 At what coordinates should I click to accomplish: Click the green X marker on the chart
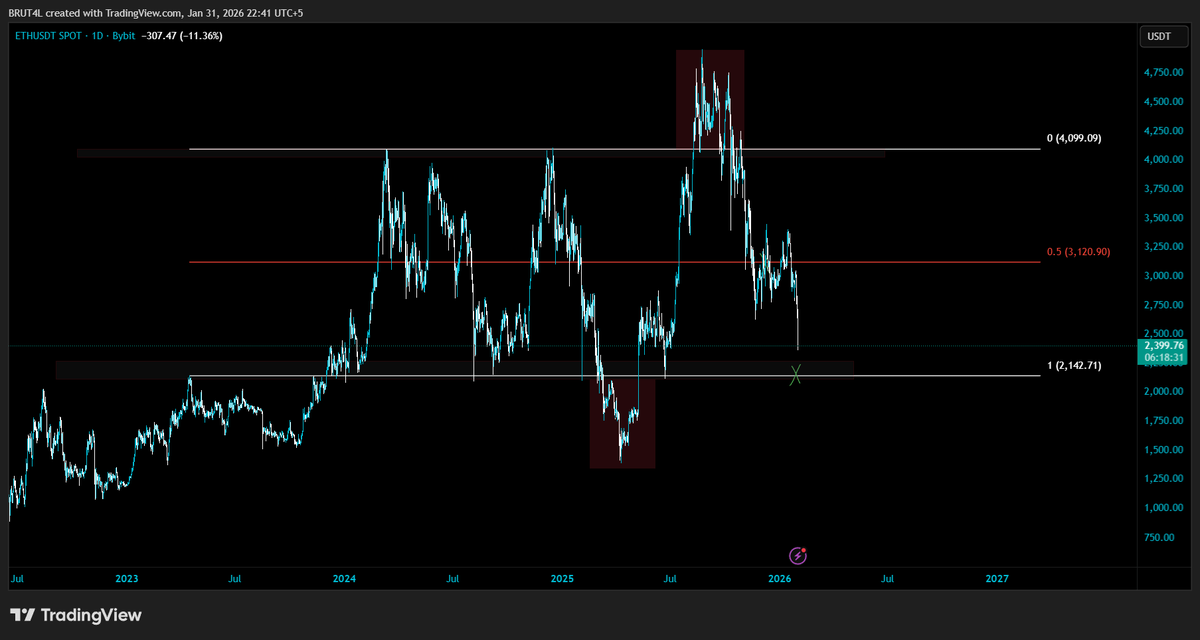coord(796,375)
